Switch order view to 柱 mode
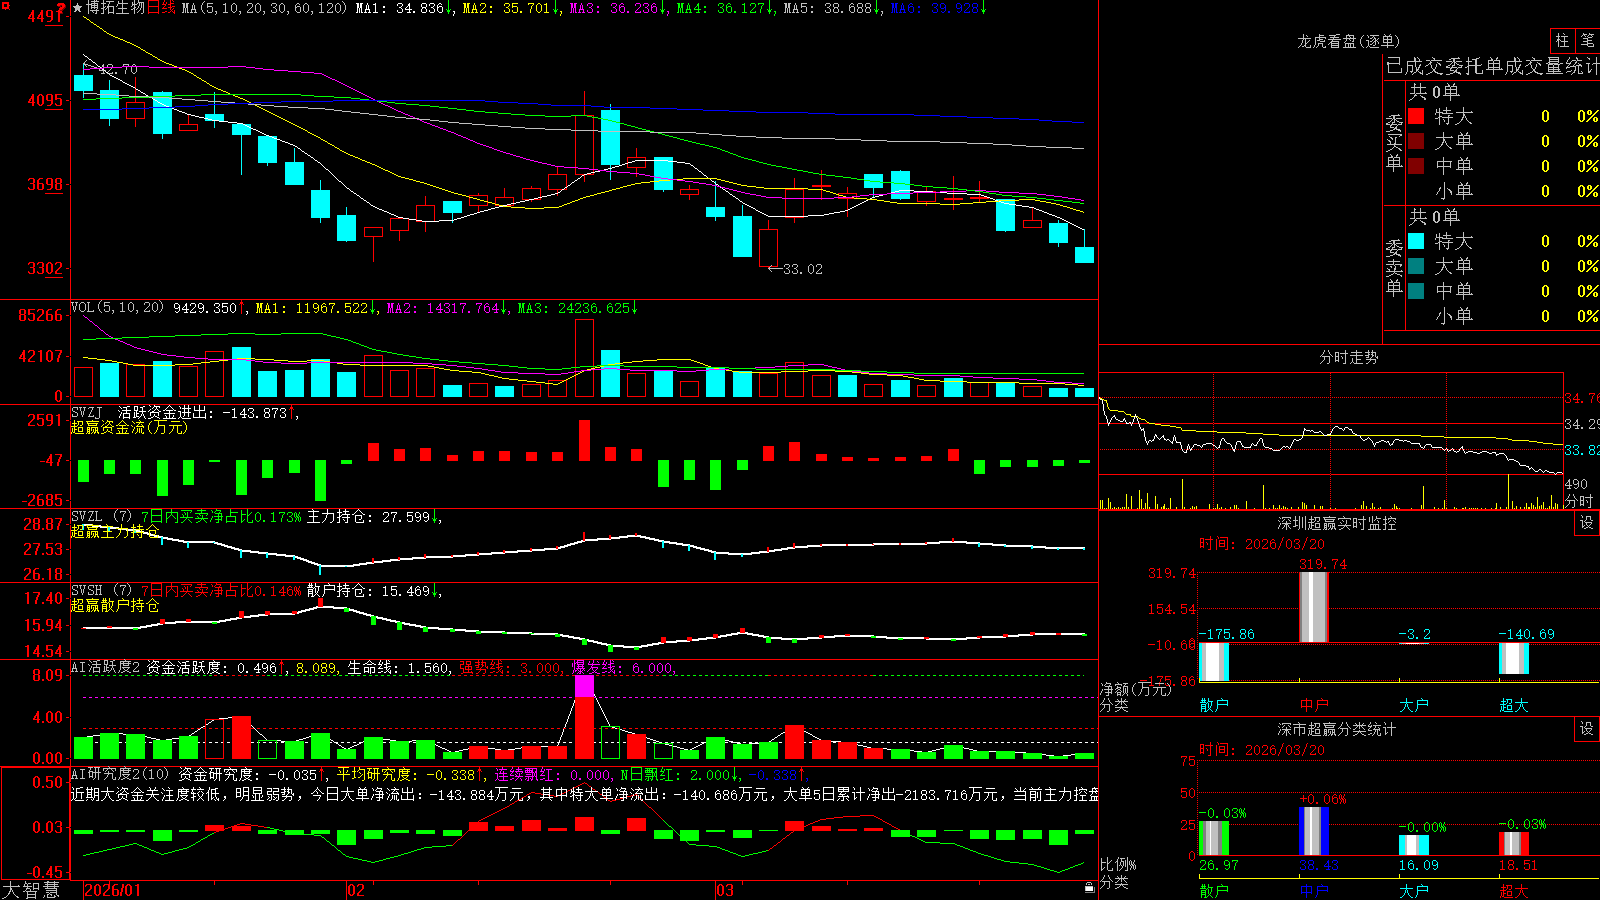The width and height of the screenshot is (1600, 900). (1562, 40)
